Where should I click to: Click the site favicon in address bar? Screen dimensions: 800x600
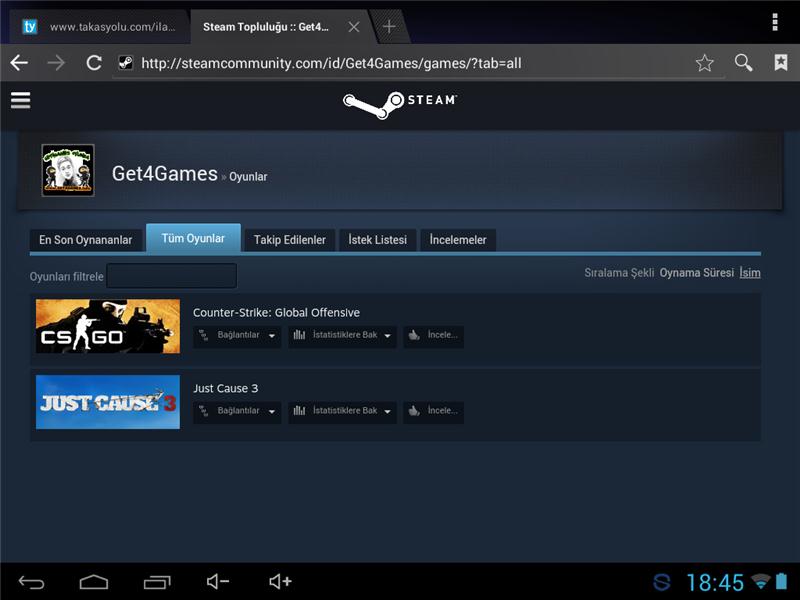[x=126, y=63]
